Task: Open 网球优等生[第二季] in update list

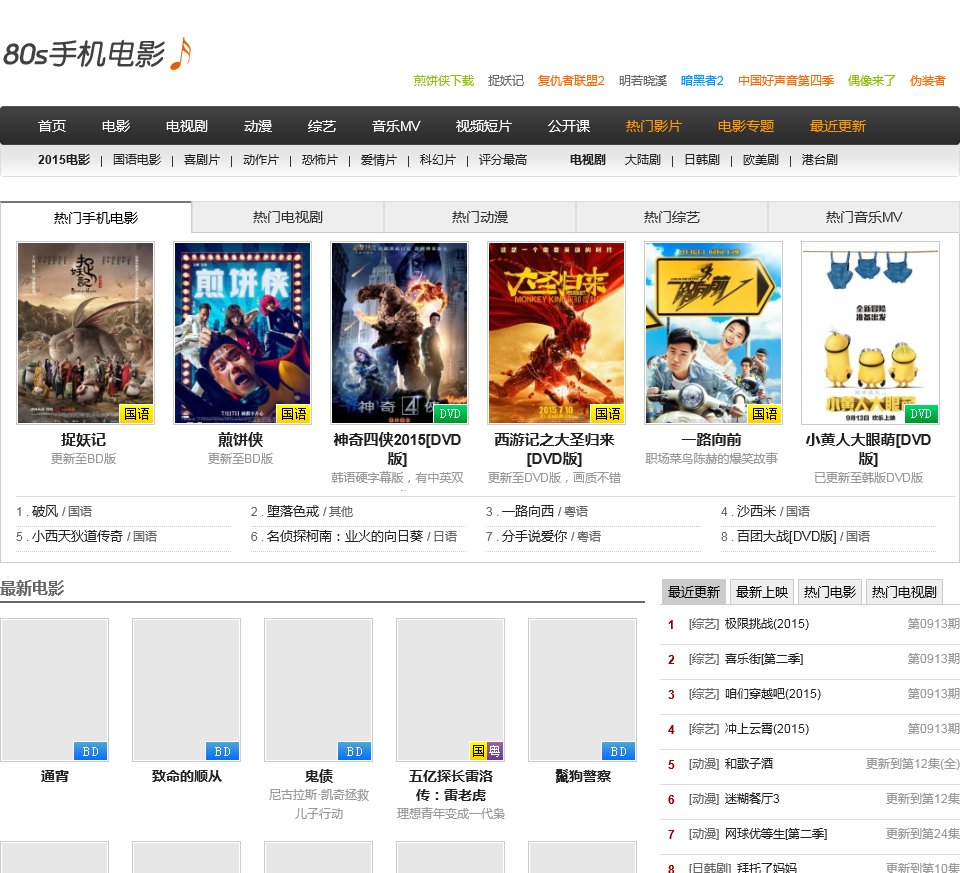Action: click(x=775, y=834)
